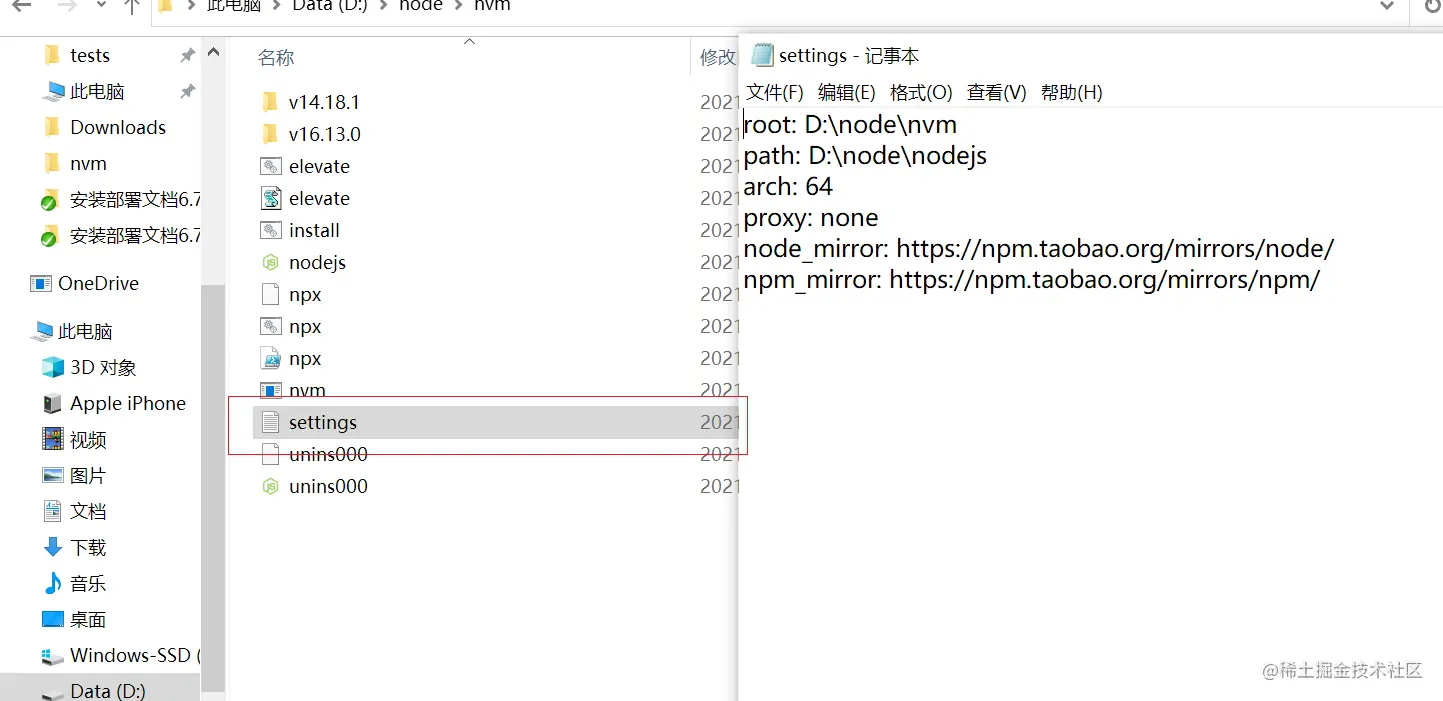Select the node breadcrumb in address bar
This screenshot has height=701, width=1443.
[421, 5]
